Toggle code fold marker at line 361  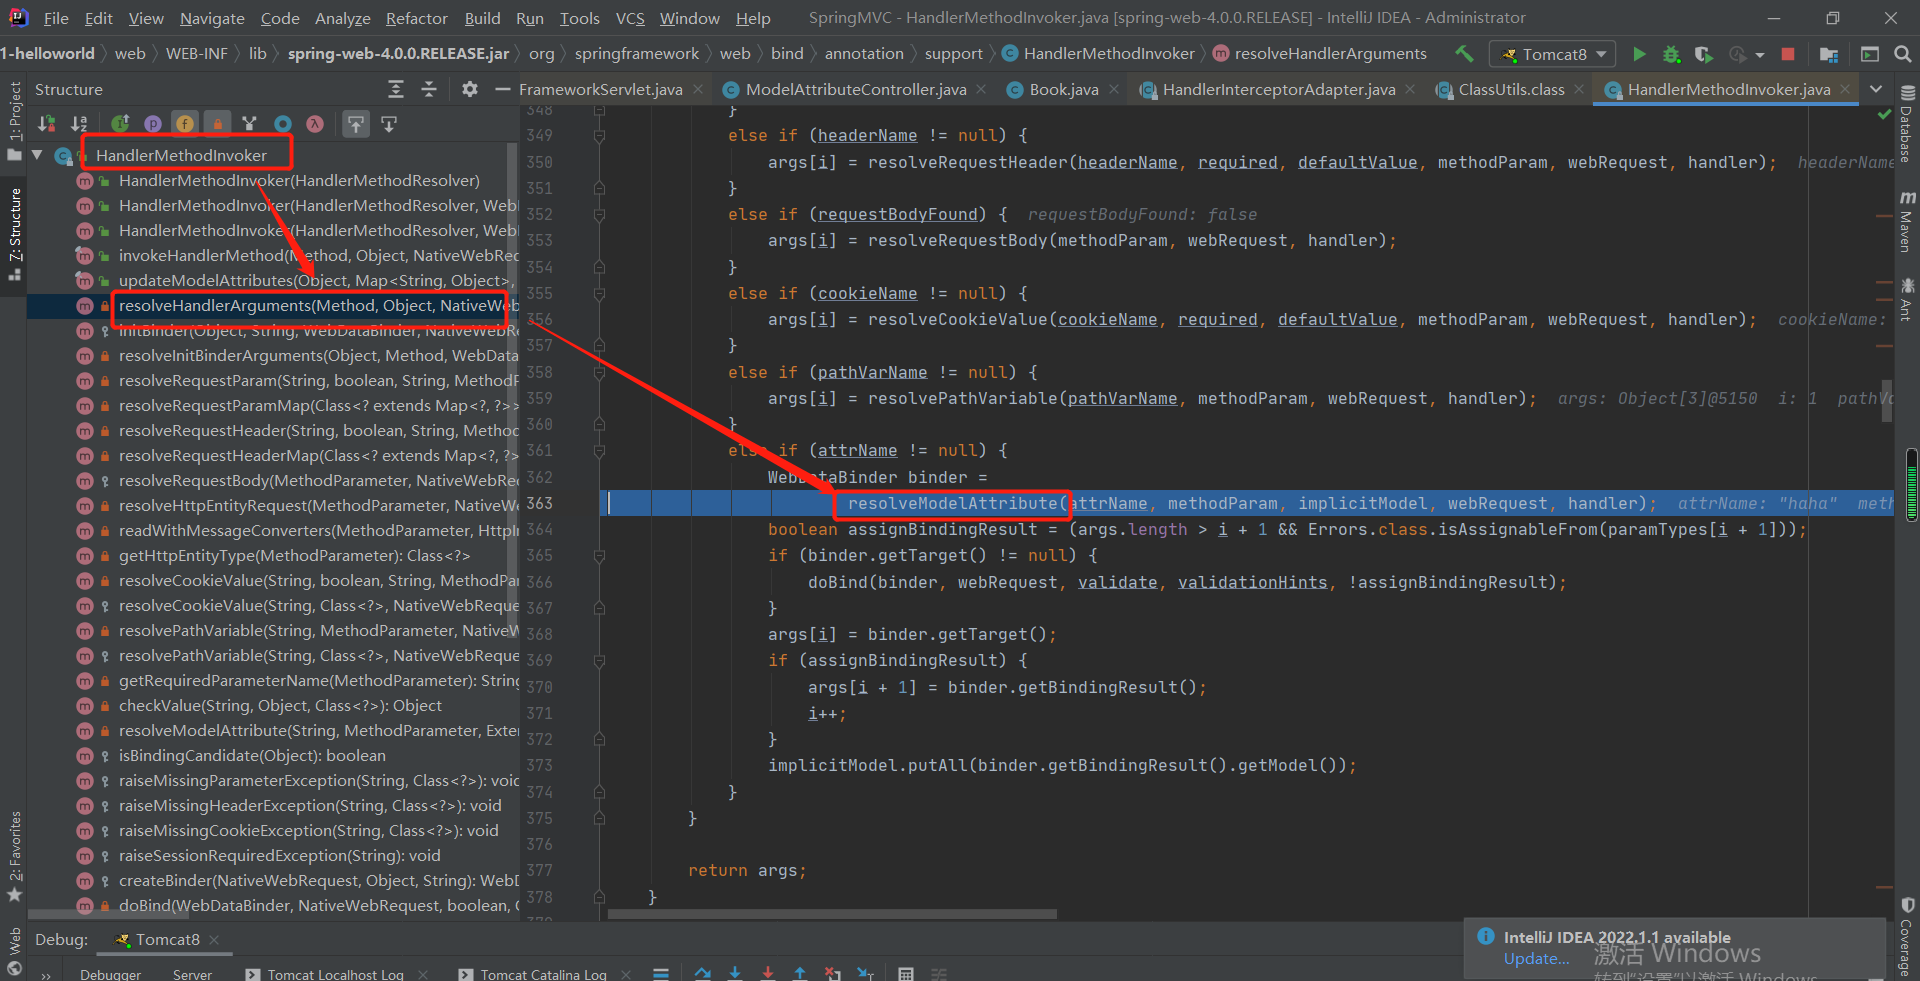click(x=599, y=450)
